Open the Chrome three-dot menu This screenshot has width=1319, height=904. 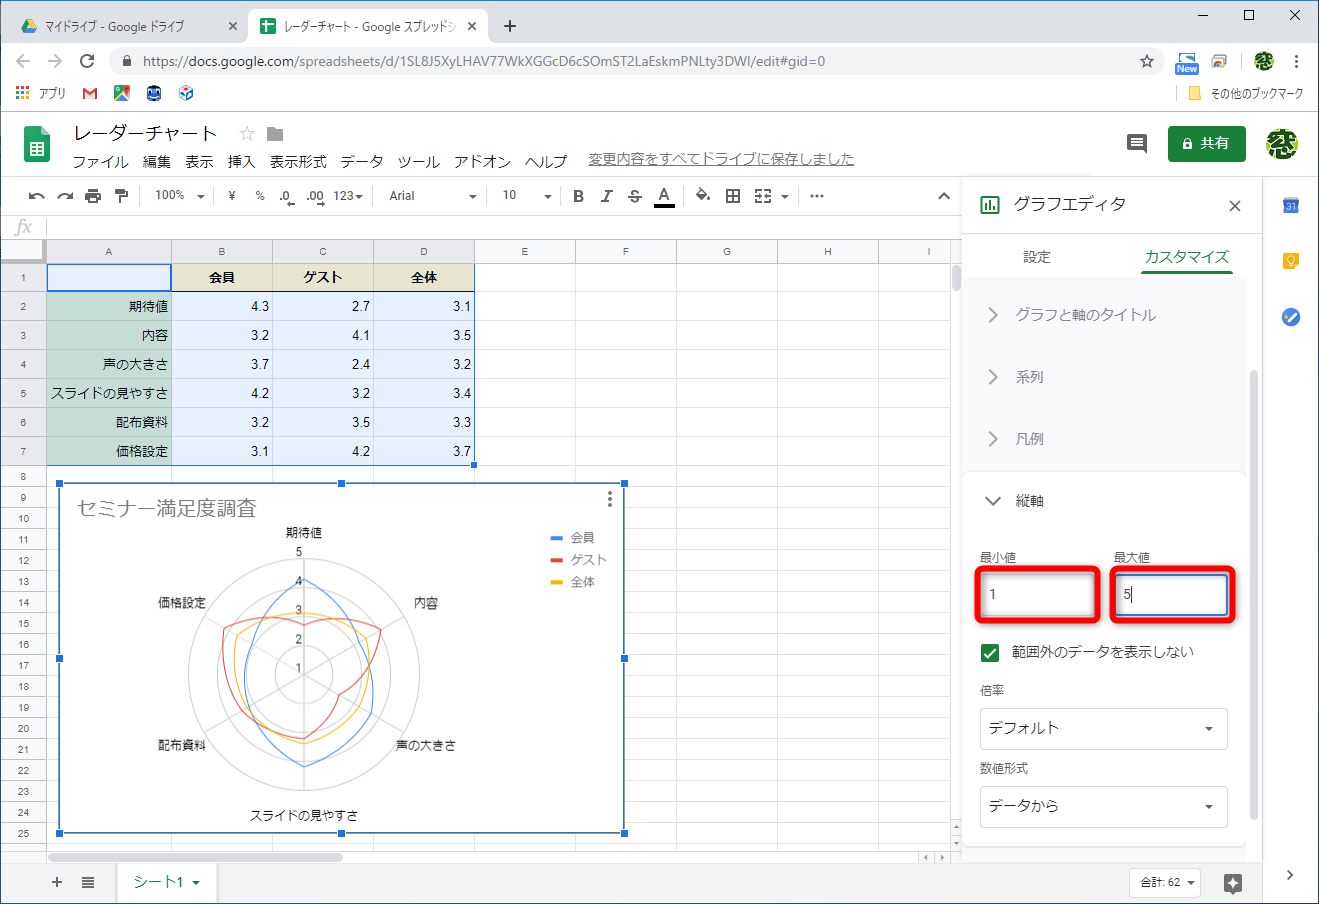(1296, 61)
